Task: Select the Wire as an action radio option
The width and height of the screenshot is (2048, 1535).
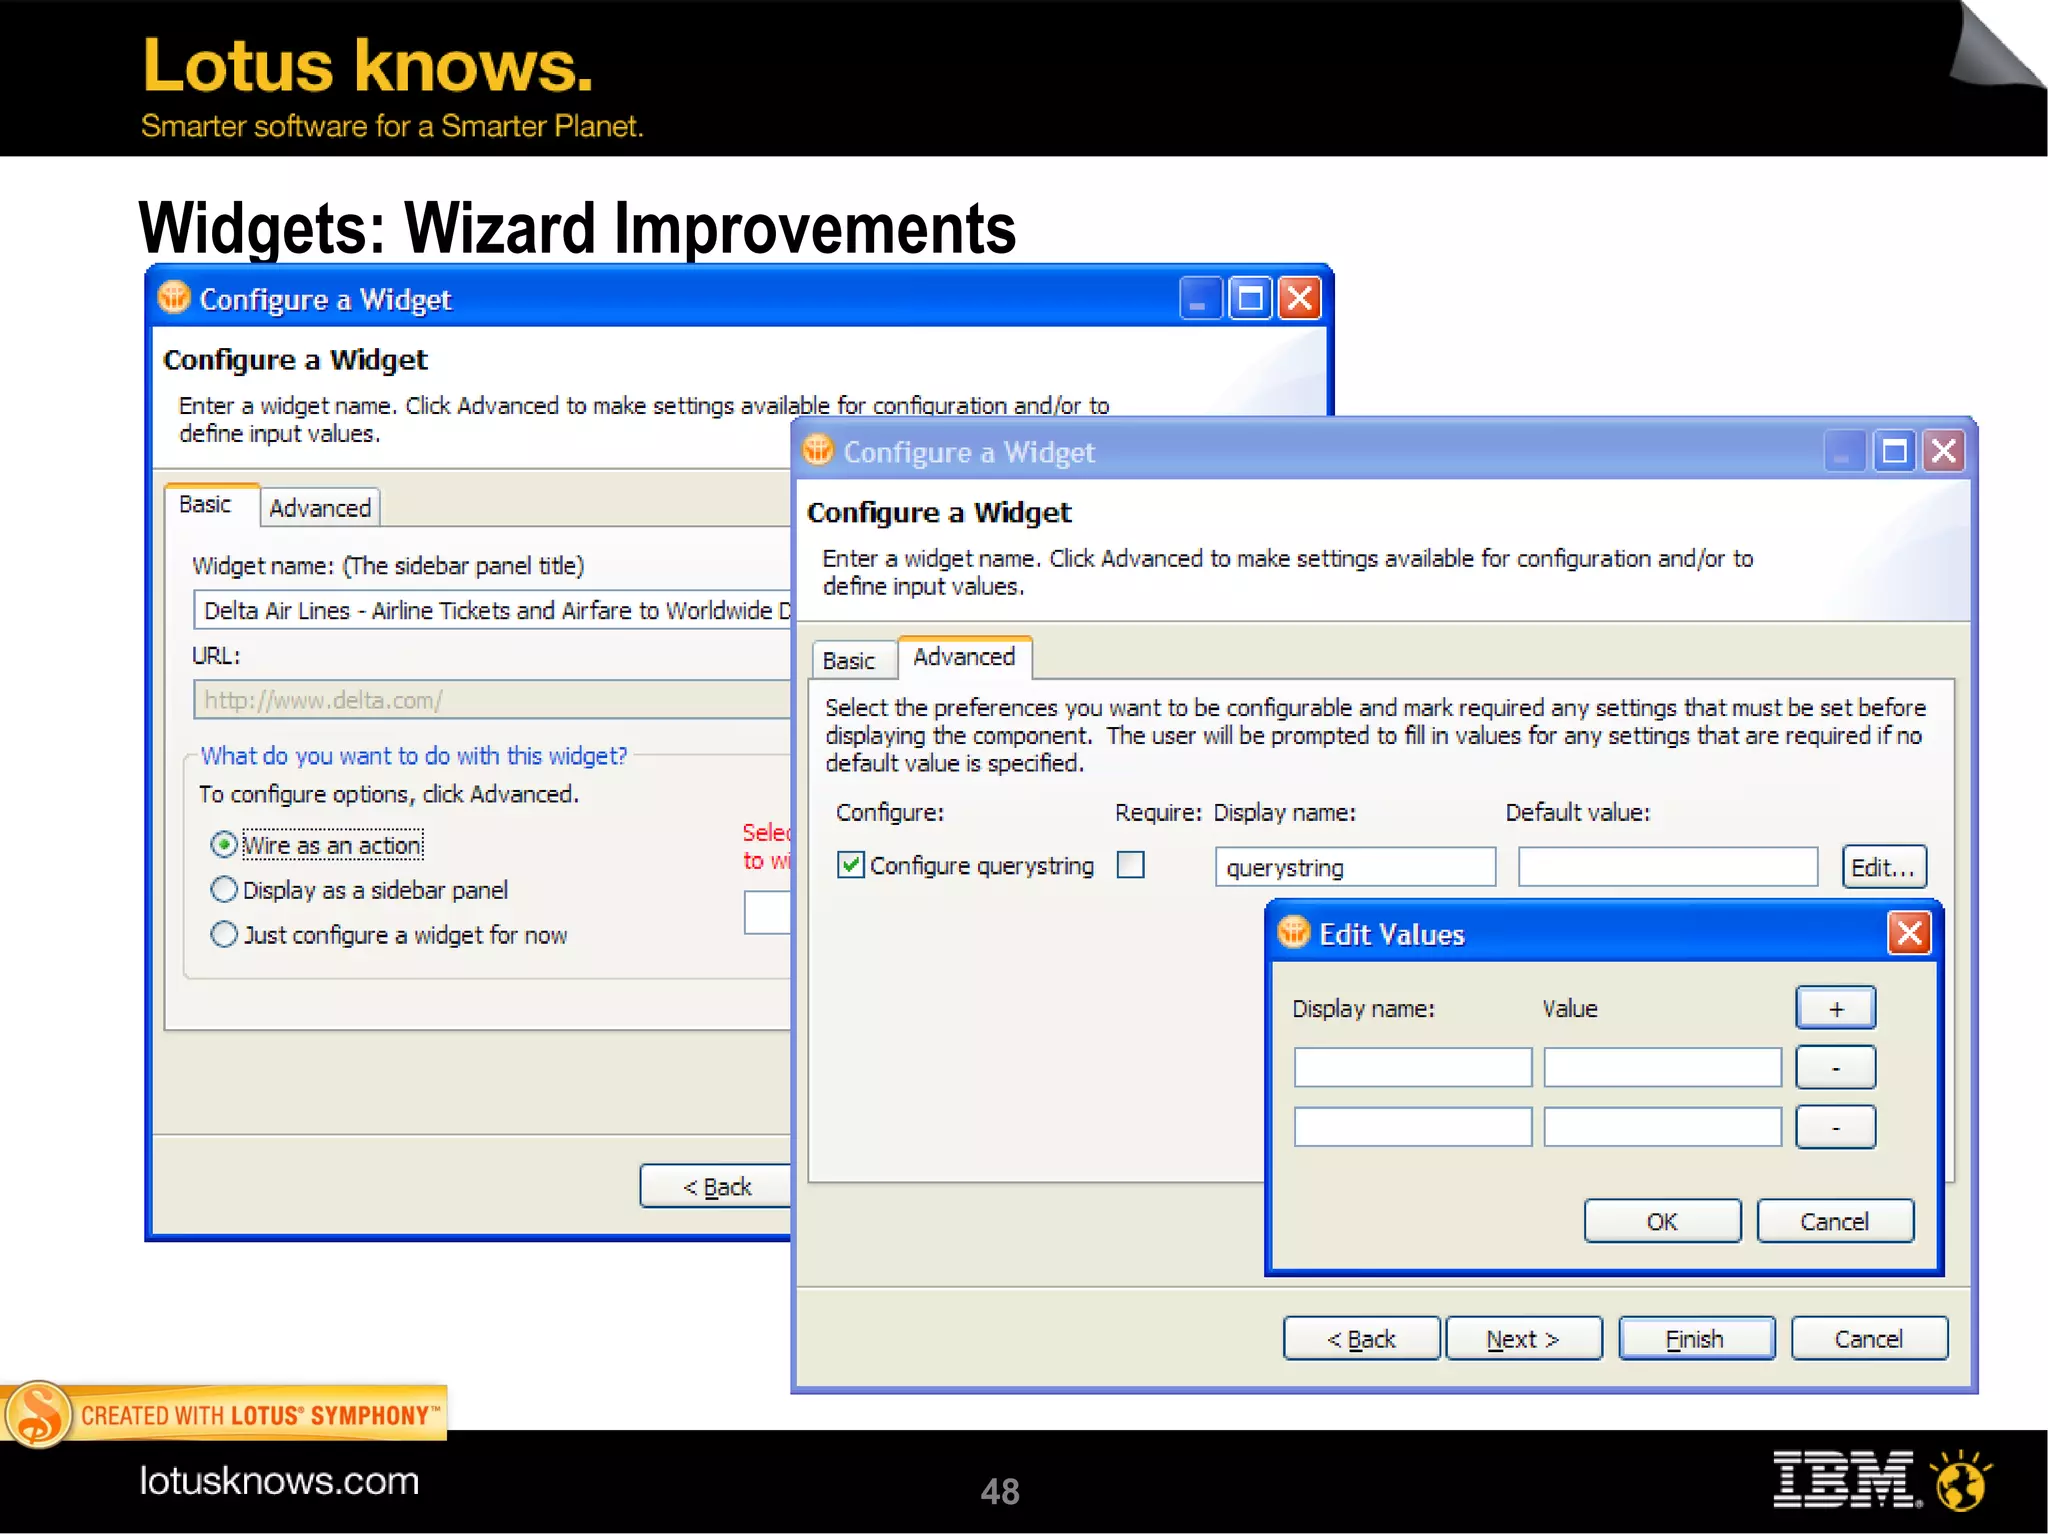Action: (224, 845)
